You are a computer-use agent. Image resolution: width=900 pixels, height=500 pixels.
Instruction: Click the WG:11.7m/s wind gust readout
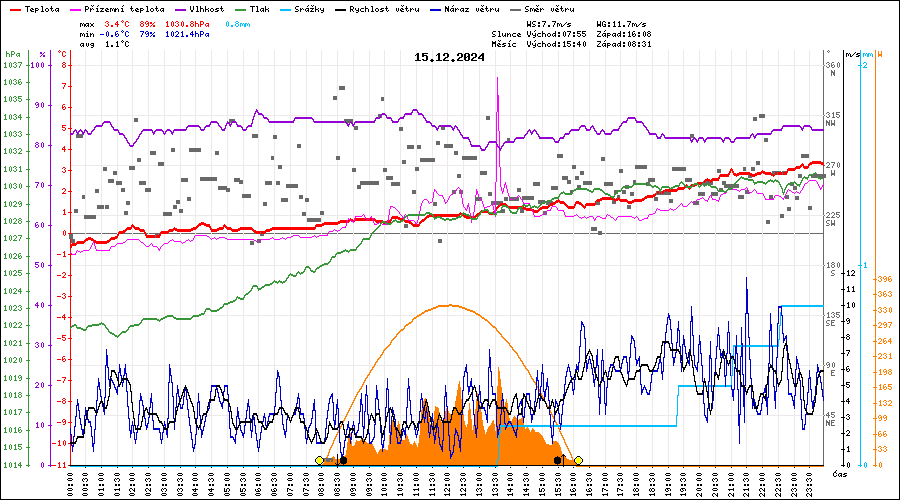click(621, 23)
